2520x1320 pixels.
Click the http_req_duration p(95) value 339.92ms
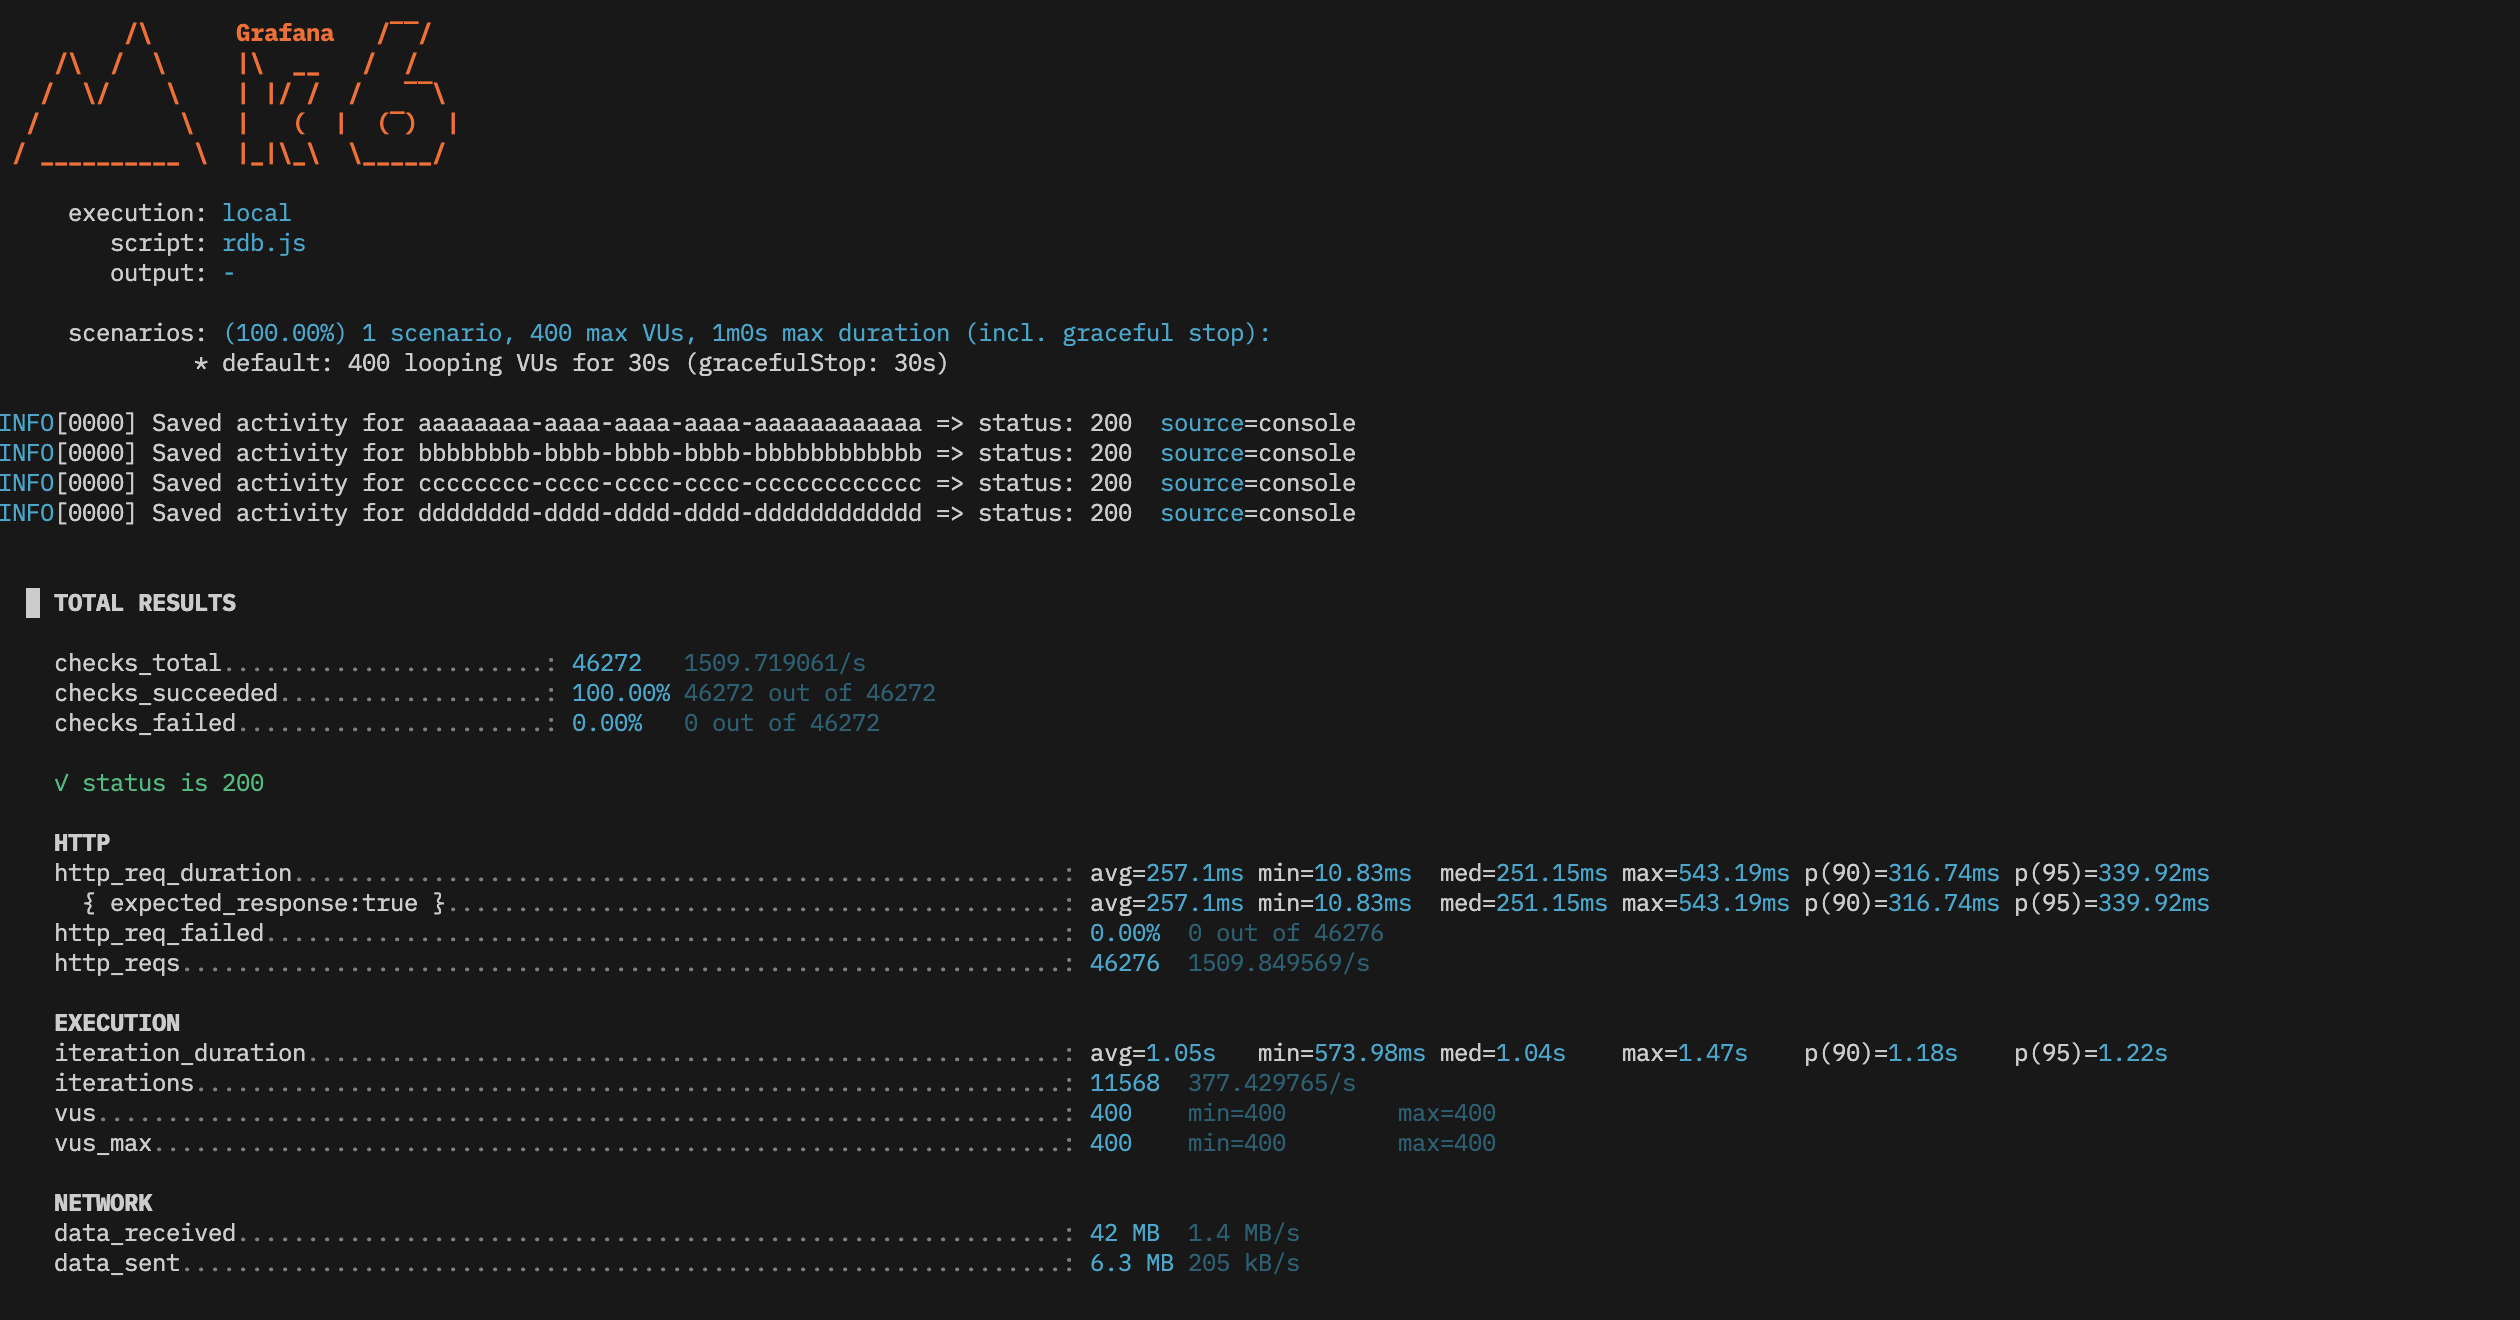[x=2154, y=873]
